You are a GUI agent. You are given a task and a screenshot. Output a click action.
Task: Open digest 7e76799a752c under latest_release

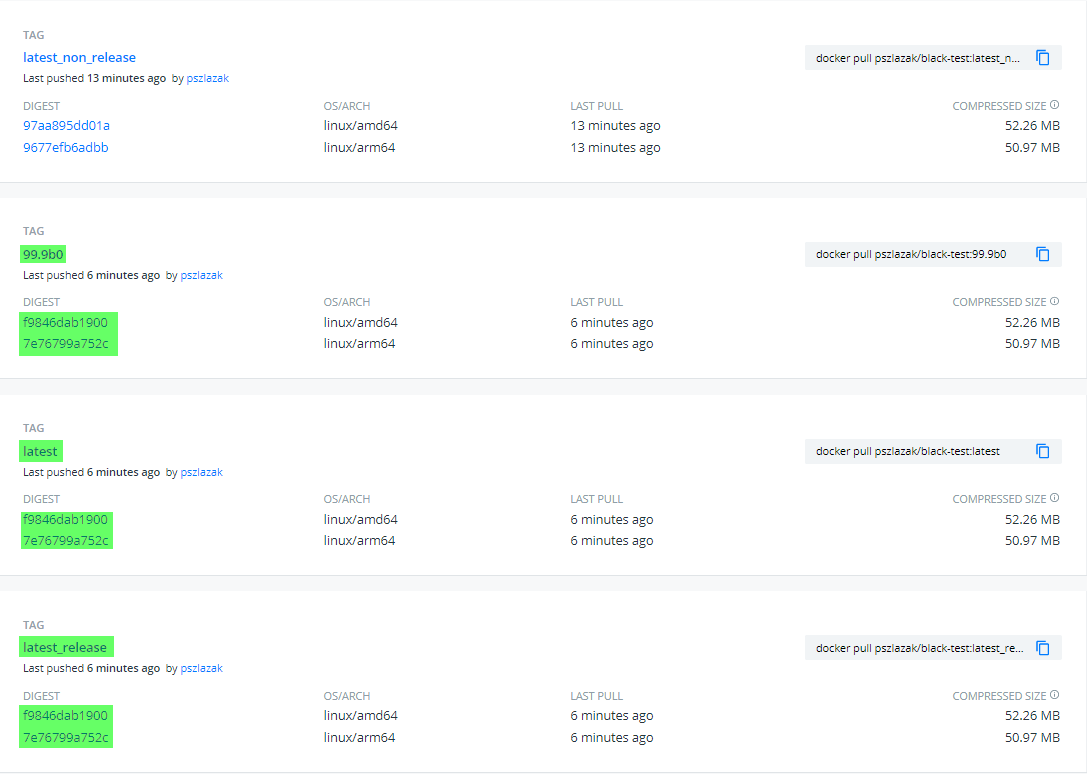pyautogui.click(x=66, y=737)
